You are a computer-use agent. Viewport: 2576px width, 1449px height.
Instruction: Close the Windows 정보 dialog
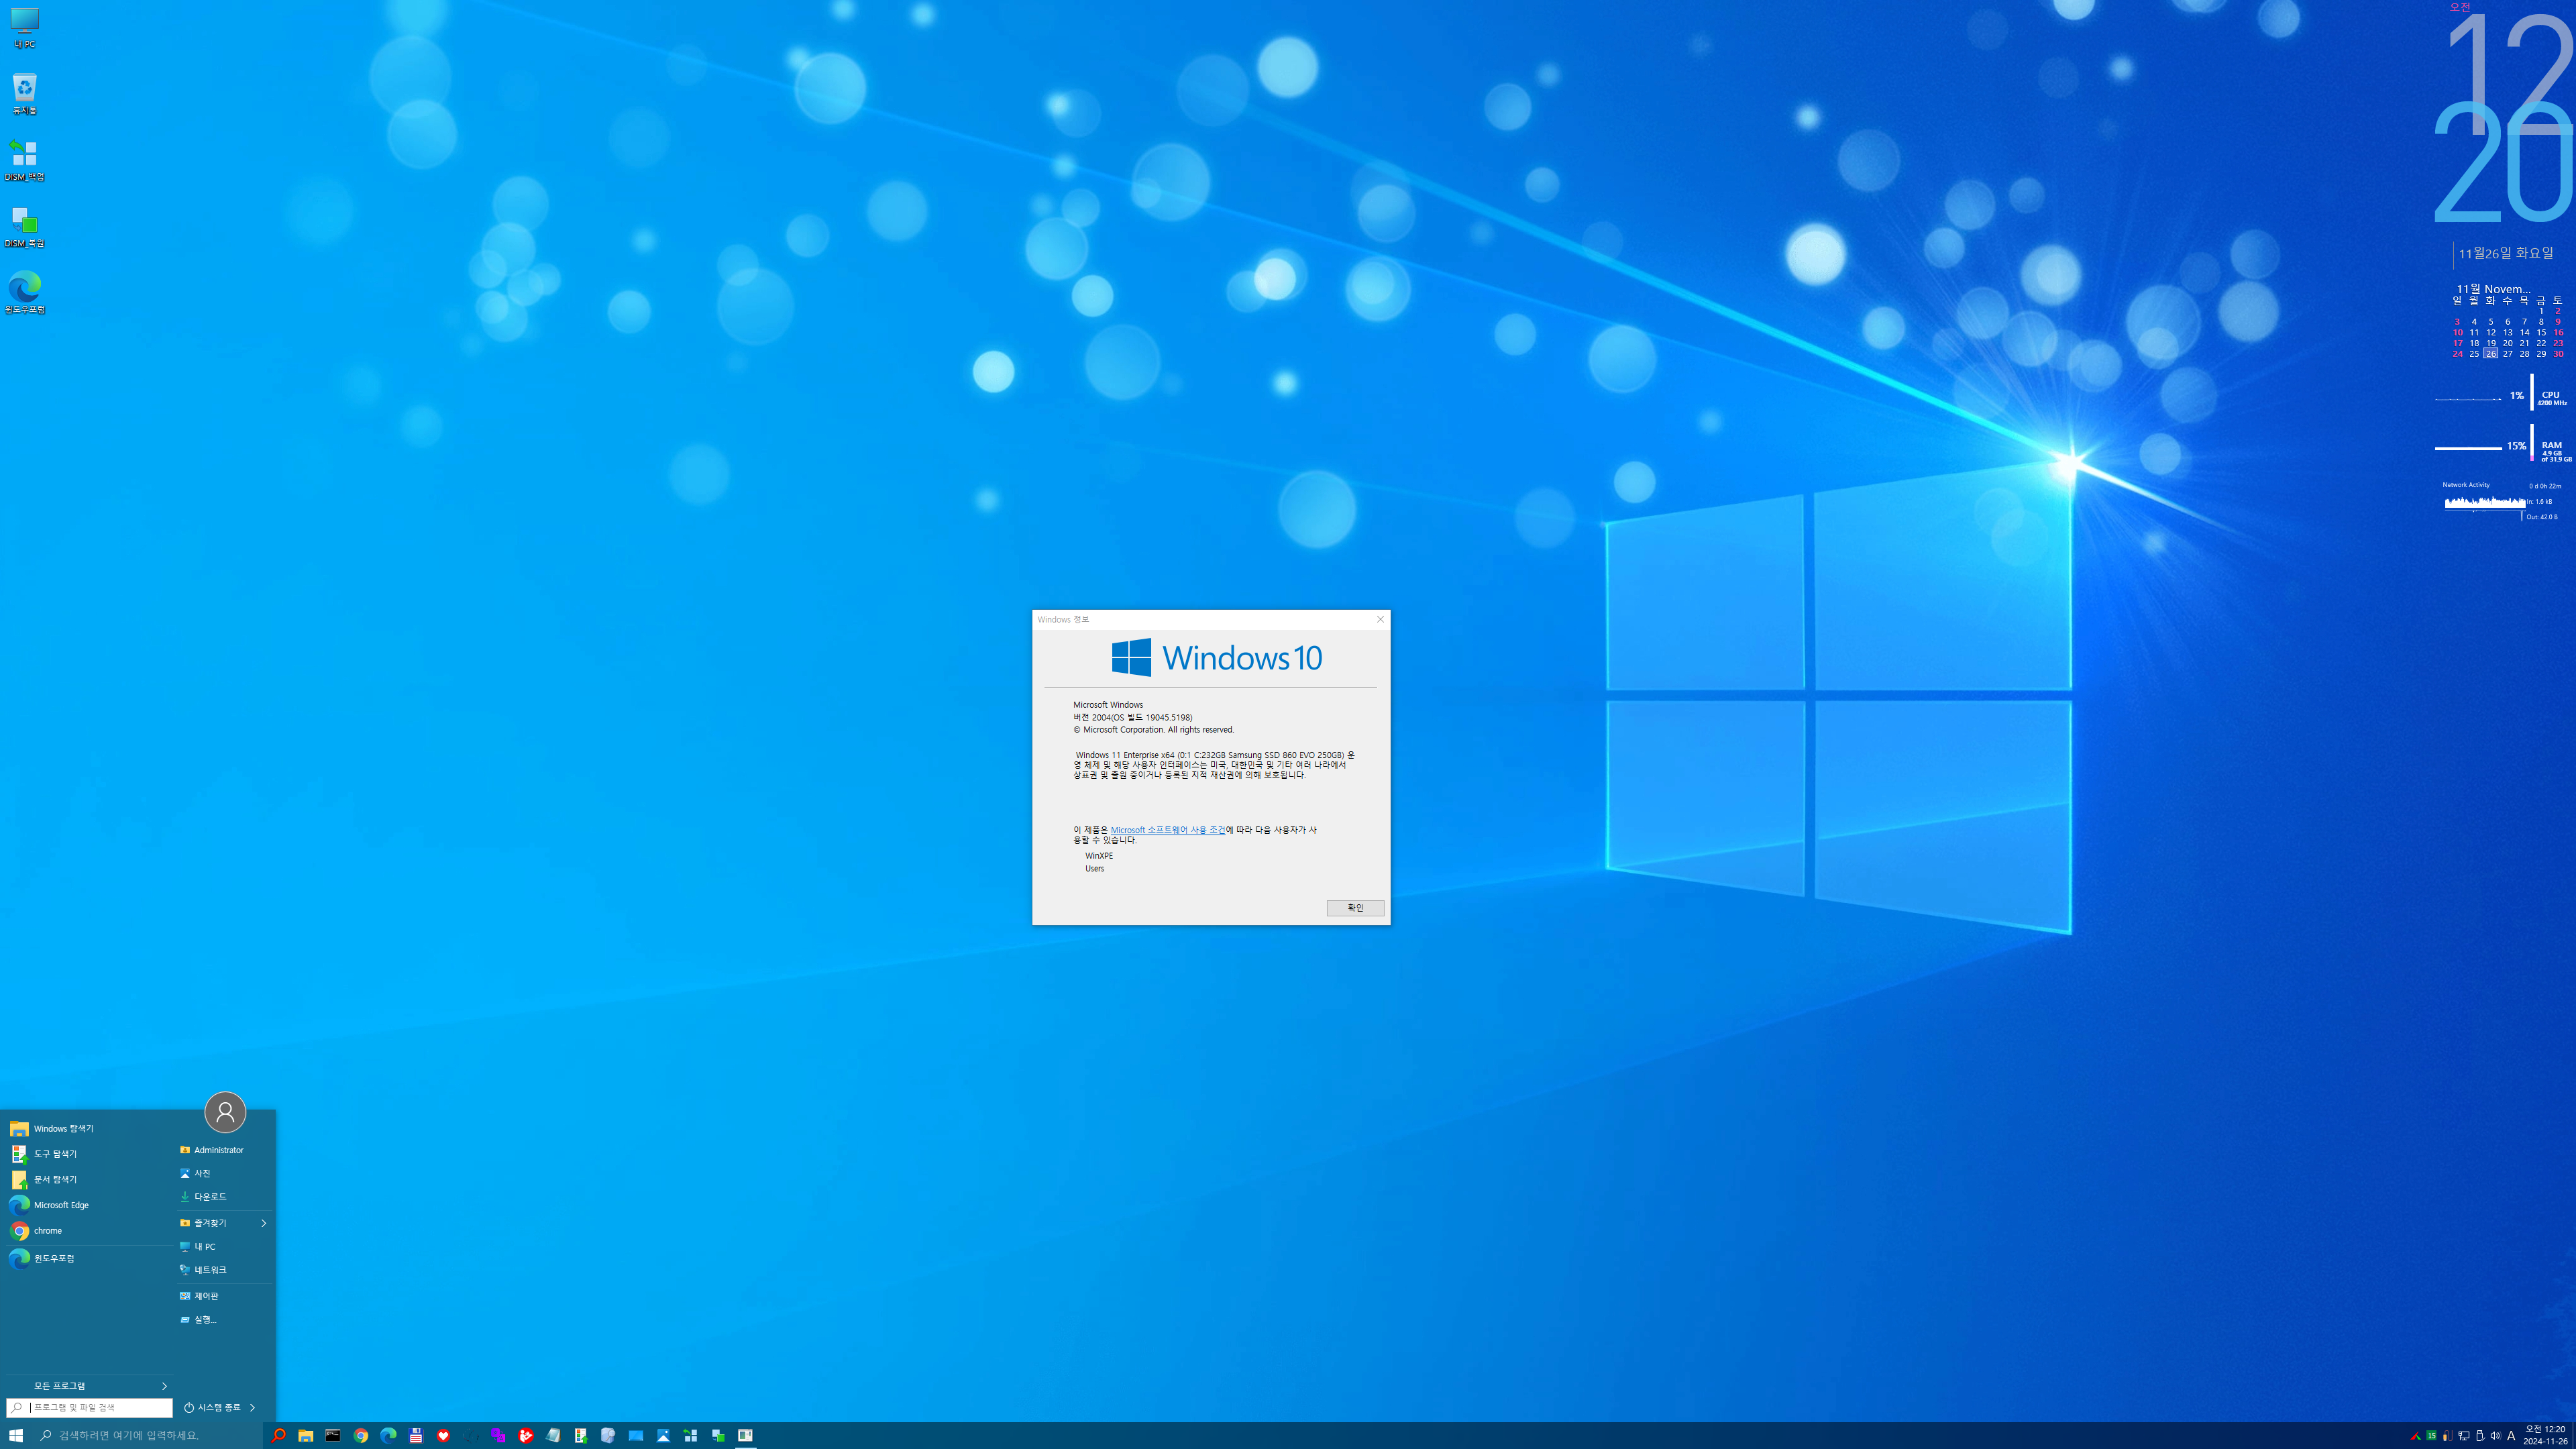[x=1380, y=619]
